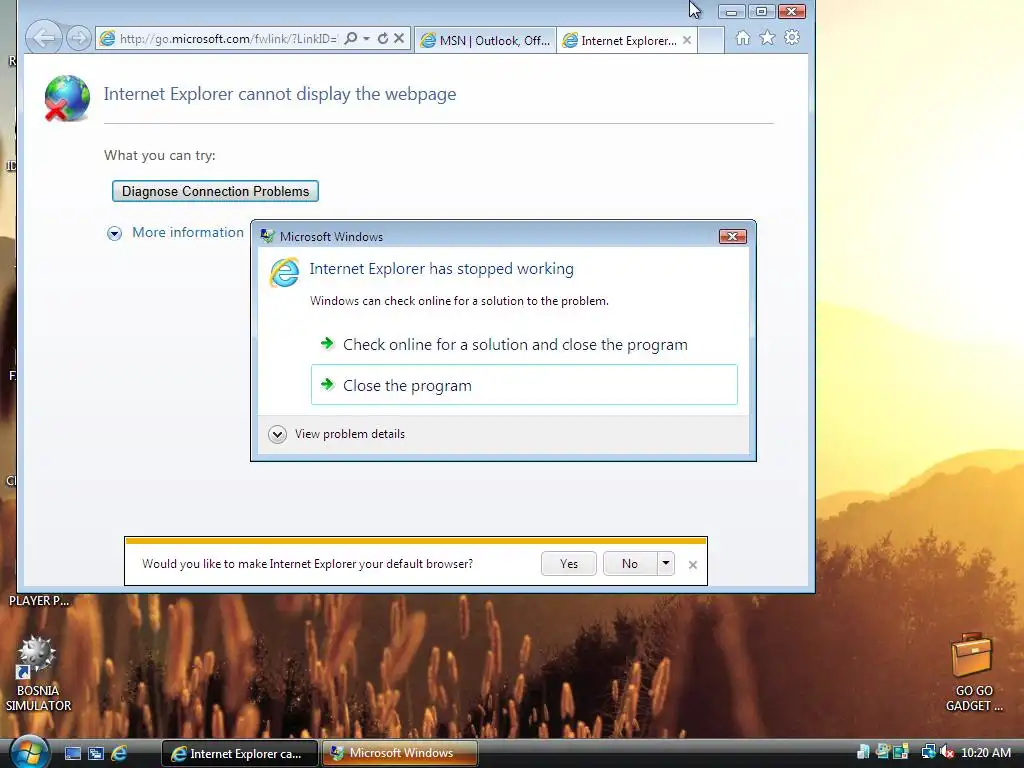Close the Internet Explorer error tab
Image resolution: width=1024 pixels, height=768 pixels.
687,40
